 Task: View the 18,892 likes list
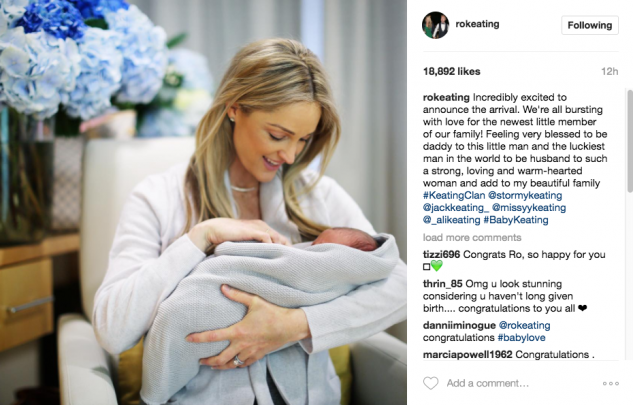click(451, 71)
